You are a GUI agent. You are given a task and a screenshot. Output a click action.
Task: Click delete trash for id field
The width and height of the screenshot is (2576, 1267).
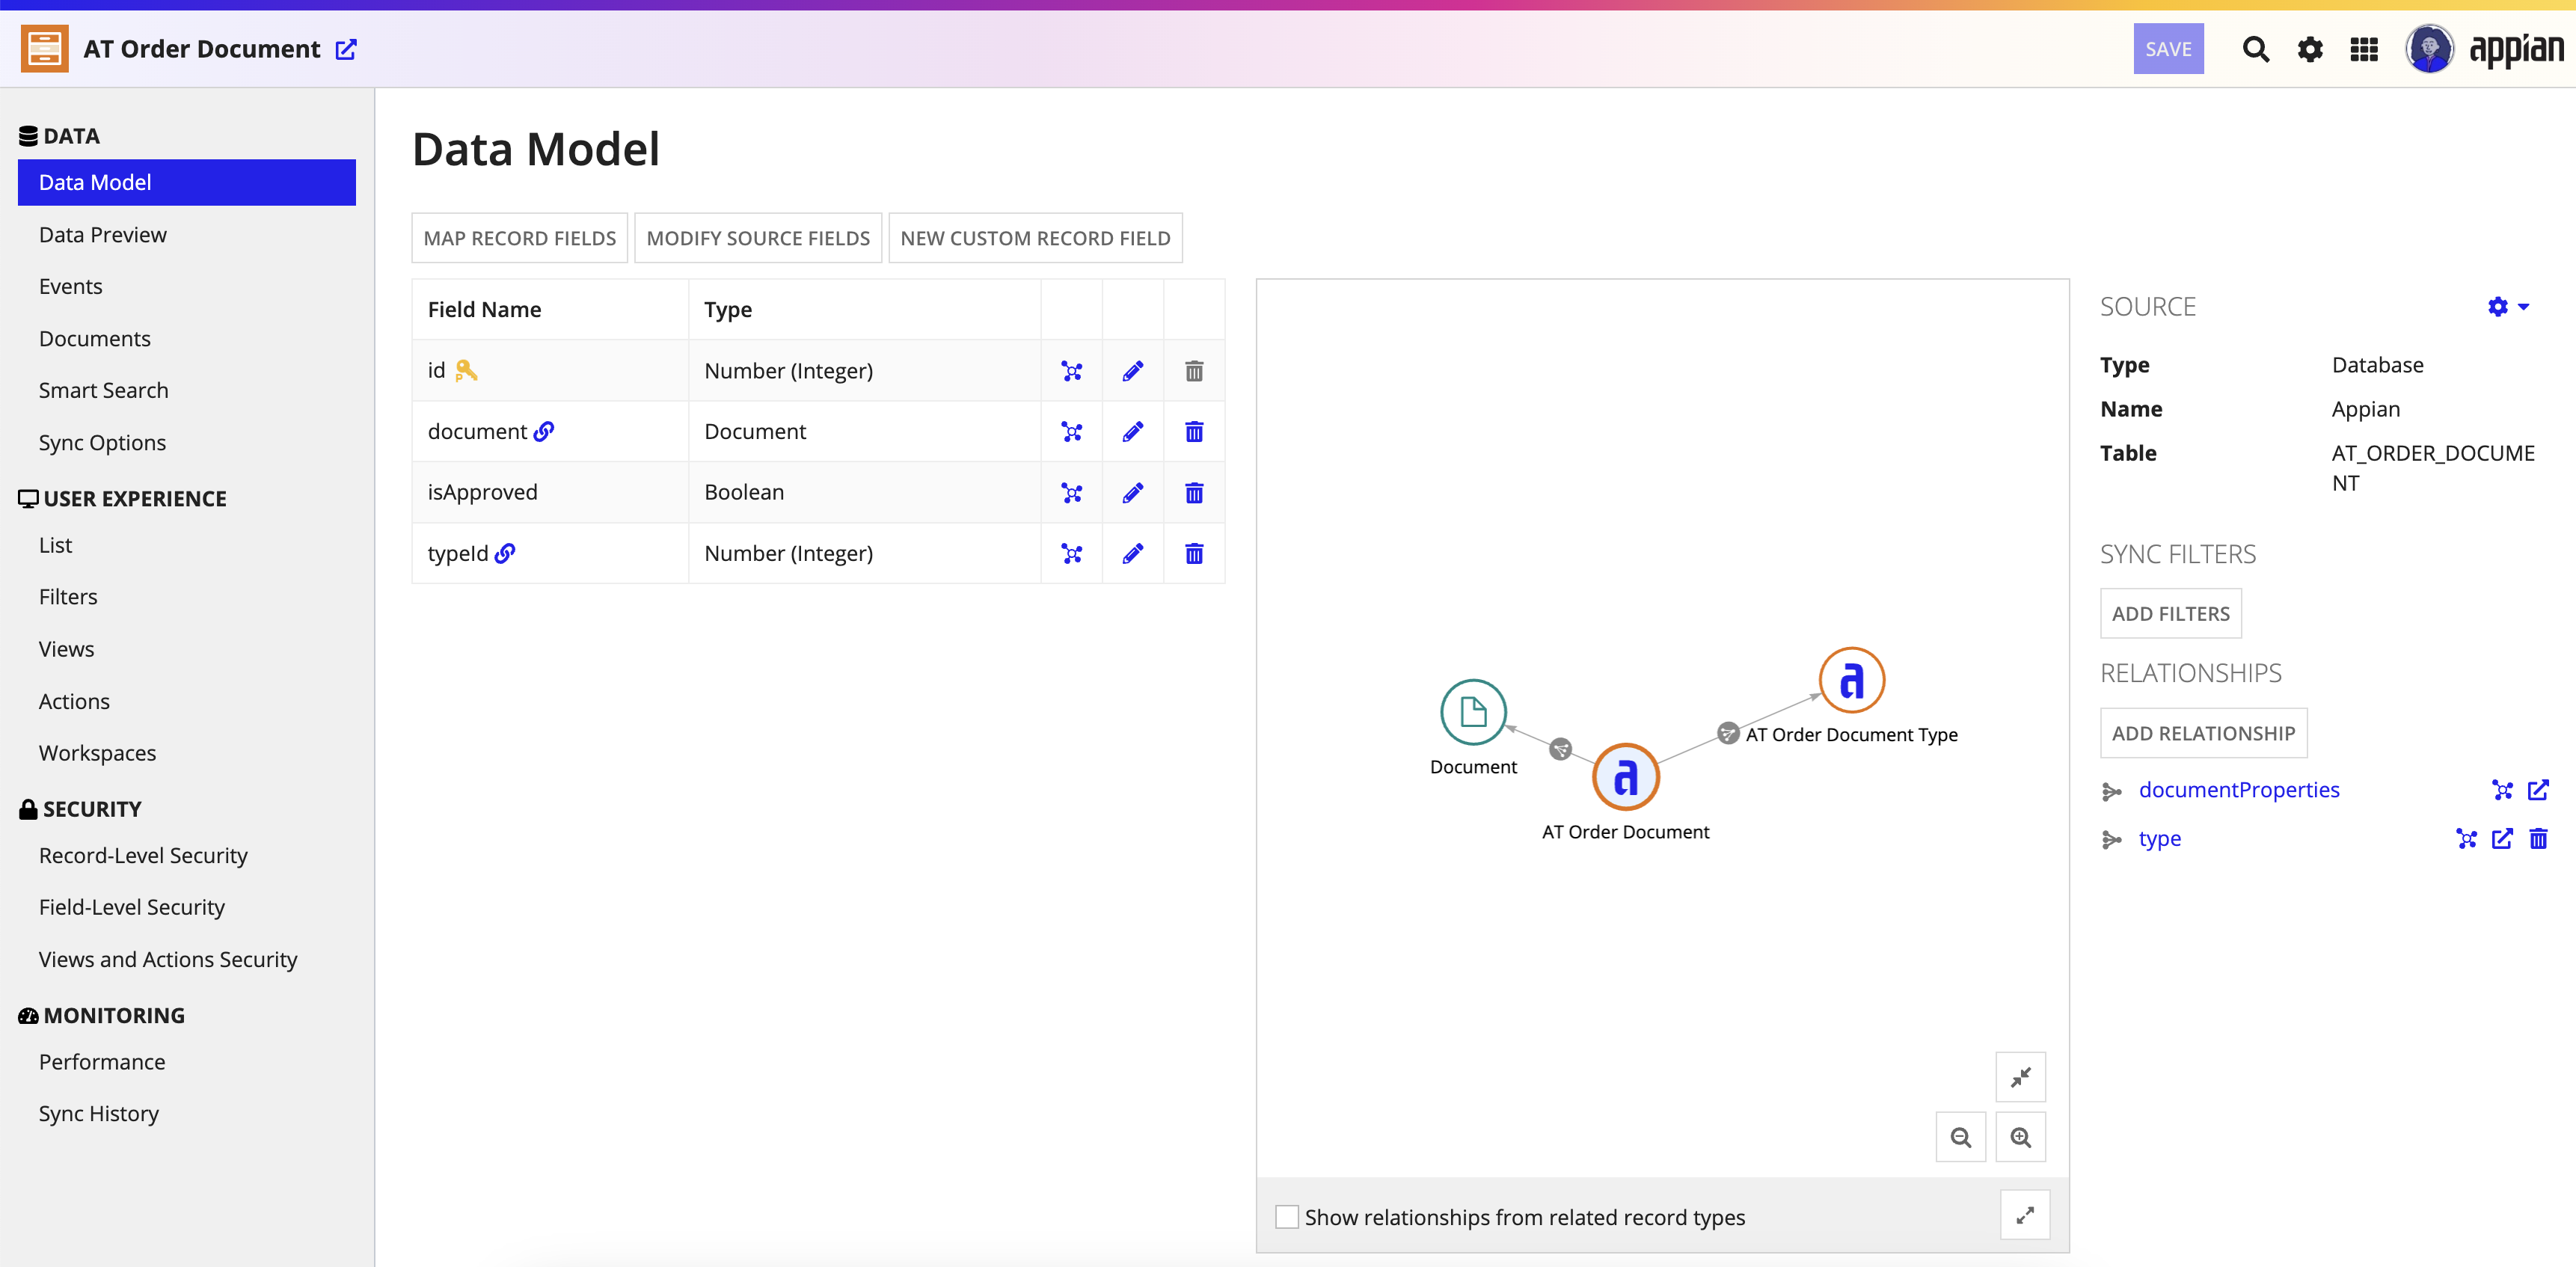pyautogui.click(x=1194, y=371)
